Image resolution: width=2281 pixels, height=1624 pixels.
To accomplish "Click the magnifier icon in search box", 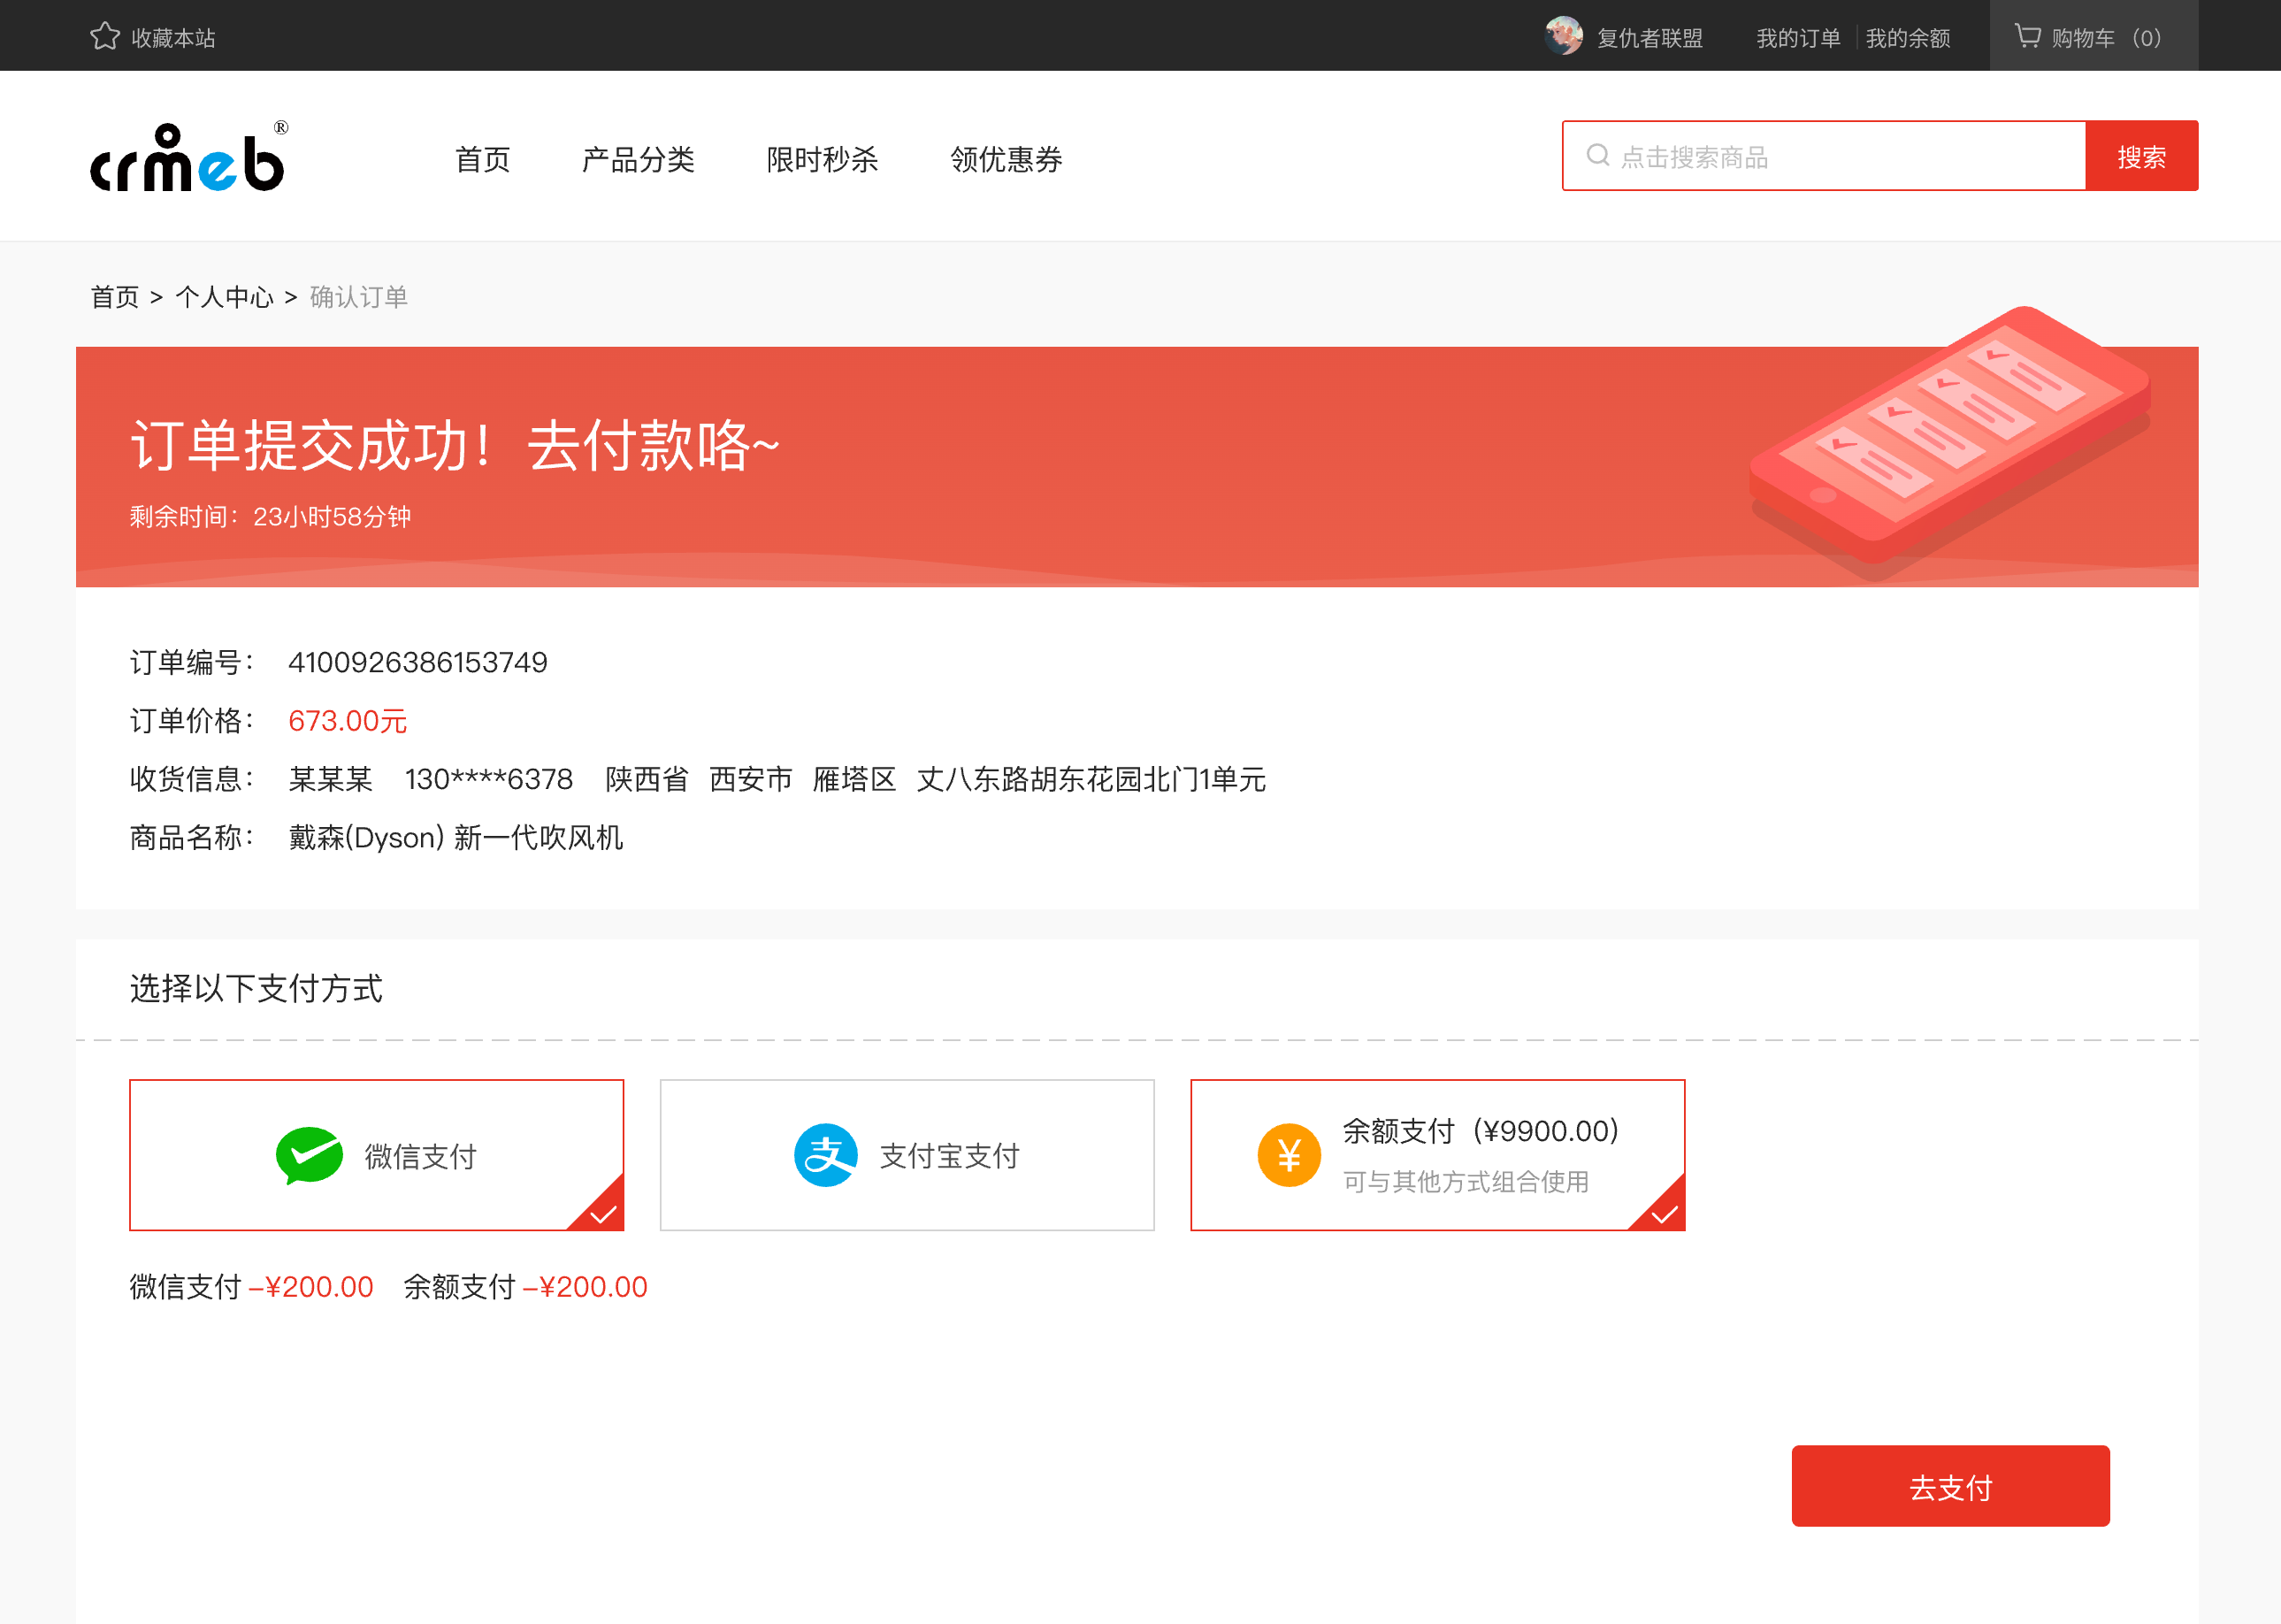I will pyautogui.click(x=1598, y=155).
